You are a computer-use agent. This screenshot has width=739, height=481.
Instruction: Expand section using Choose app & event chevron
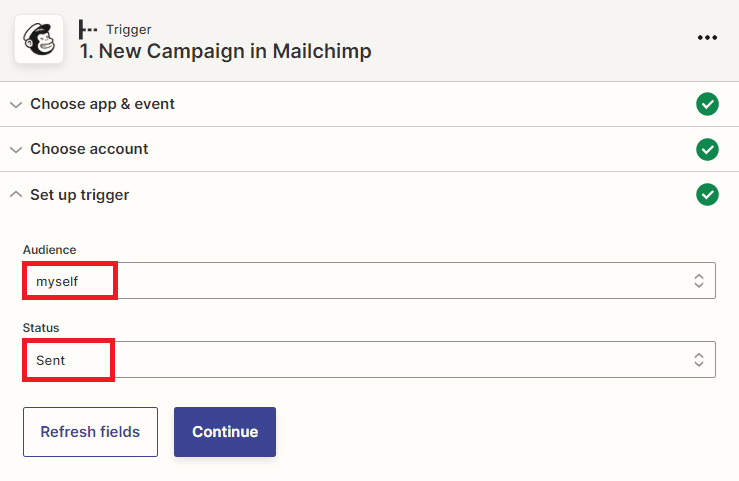click(x=16, y=104)
